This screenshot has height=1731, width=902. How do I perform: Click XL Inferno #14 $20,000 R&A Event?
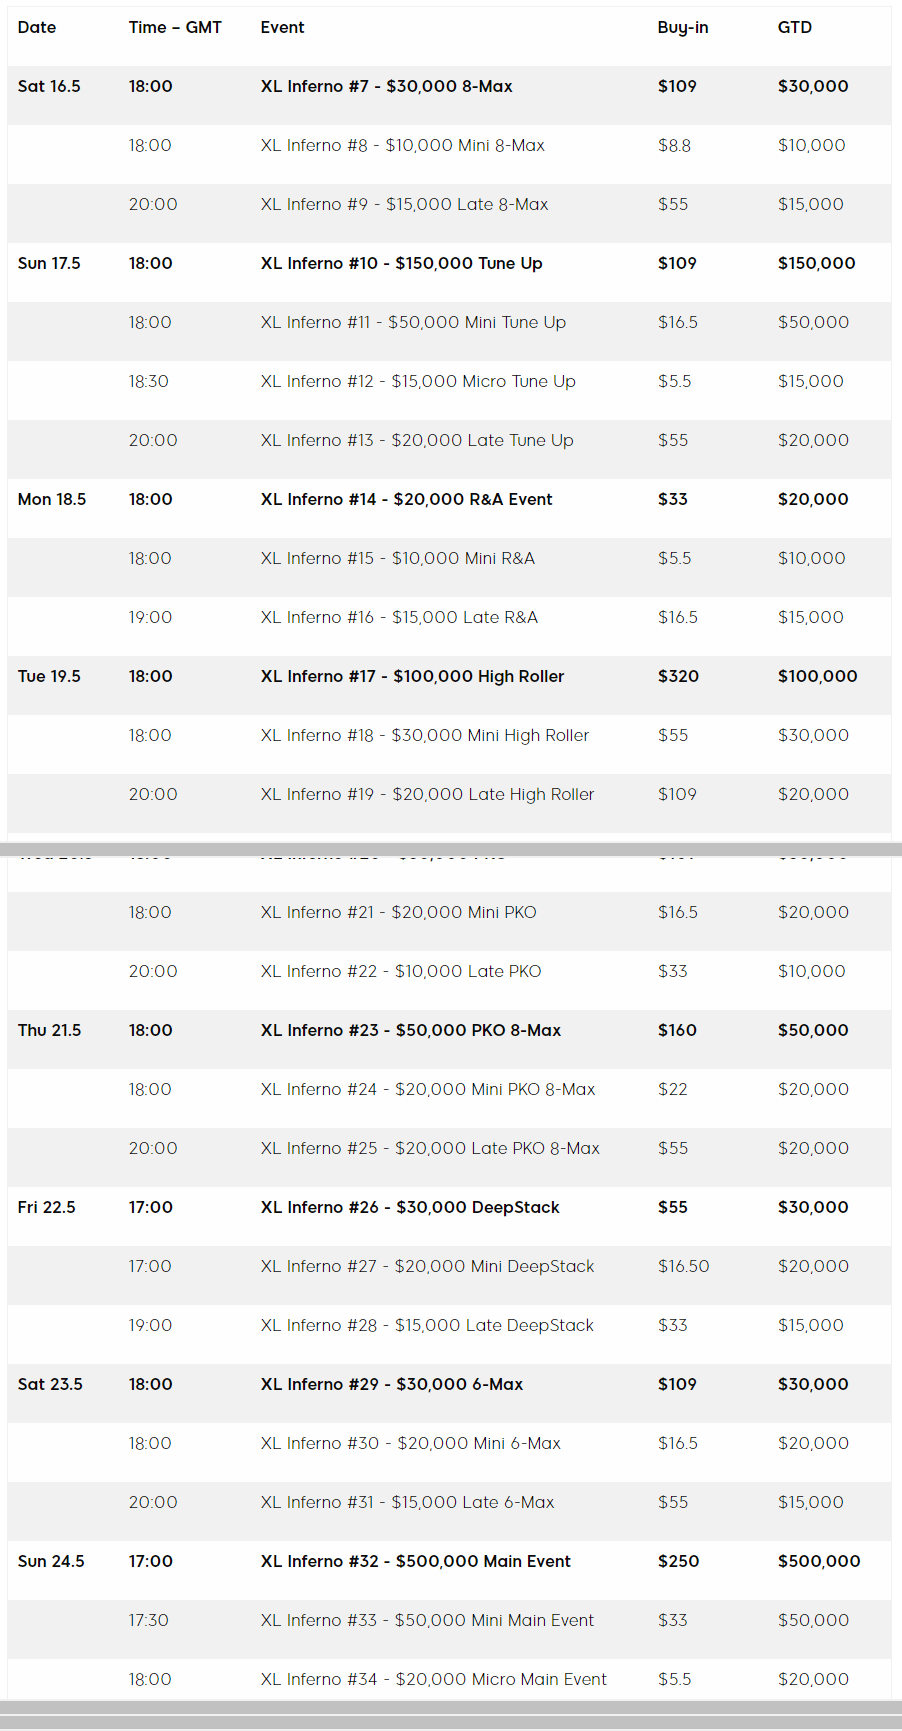pos(406,499)
